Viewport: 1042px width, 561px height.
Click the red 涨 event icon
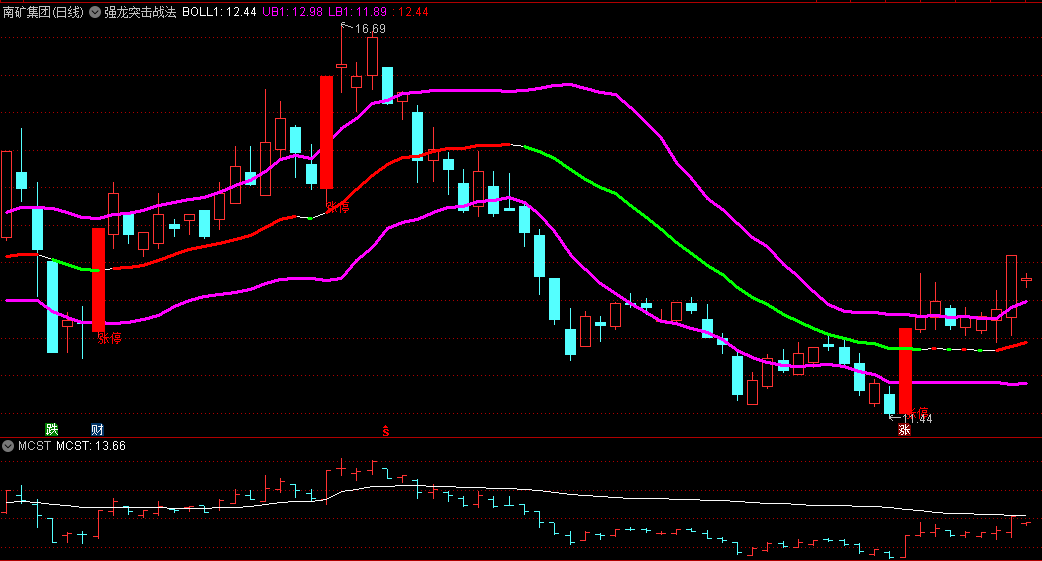point(904,429)
